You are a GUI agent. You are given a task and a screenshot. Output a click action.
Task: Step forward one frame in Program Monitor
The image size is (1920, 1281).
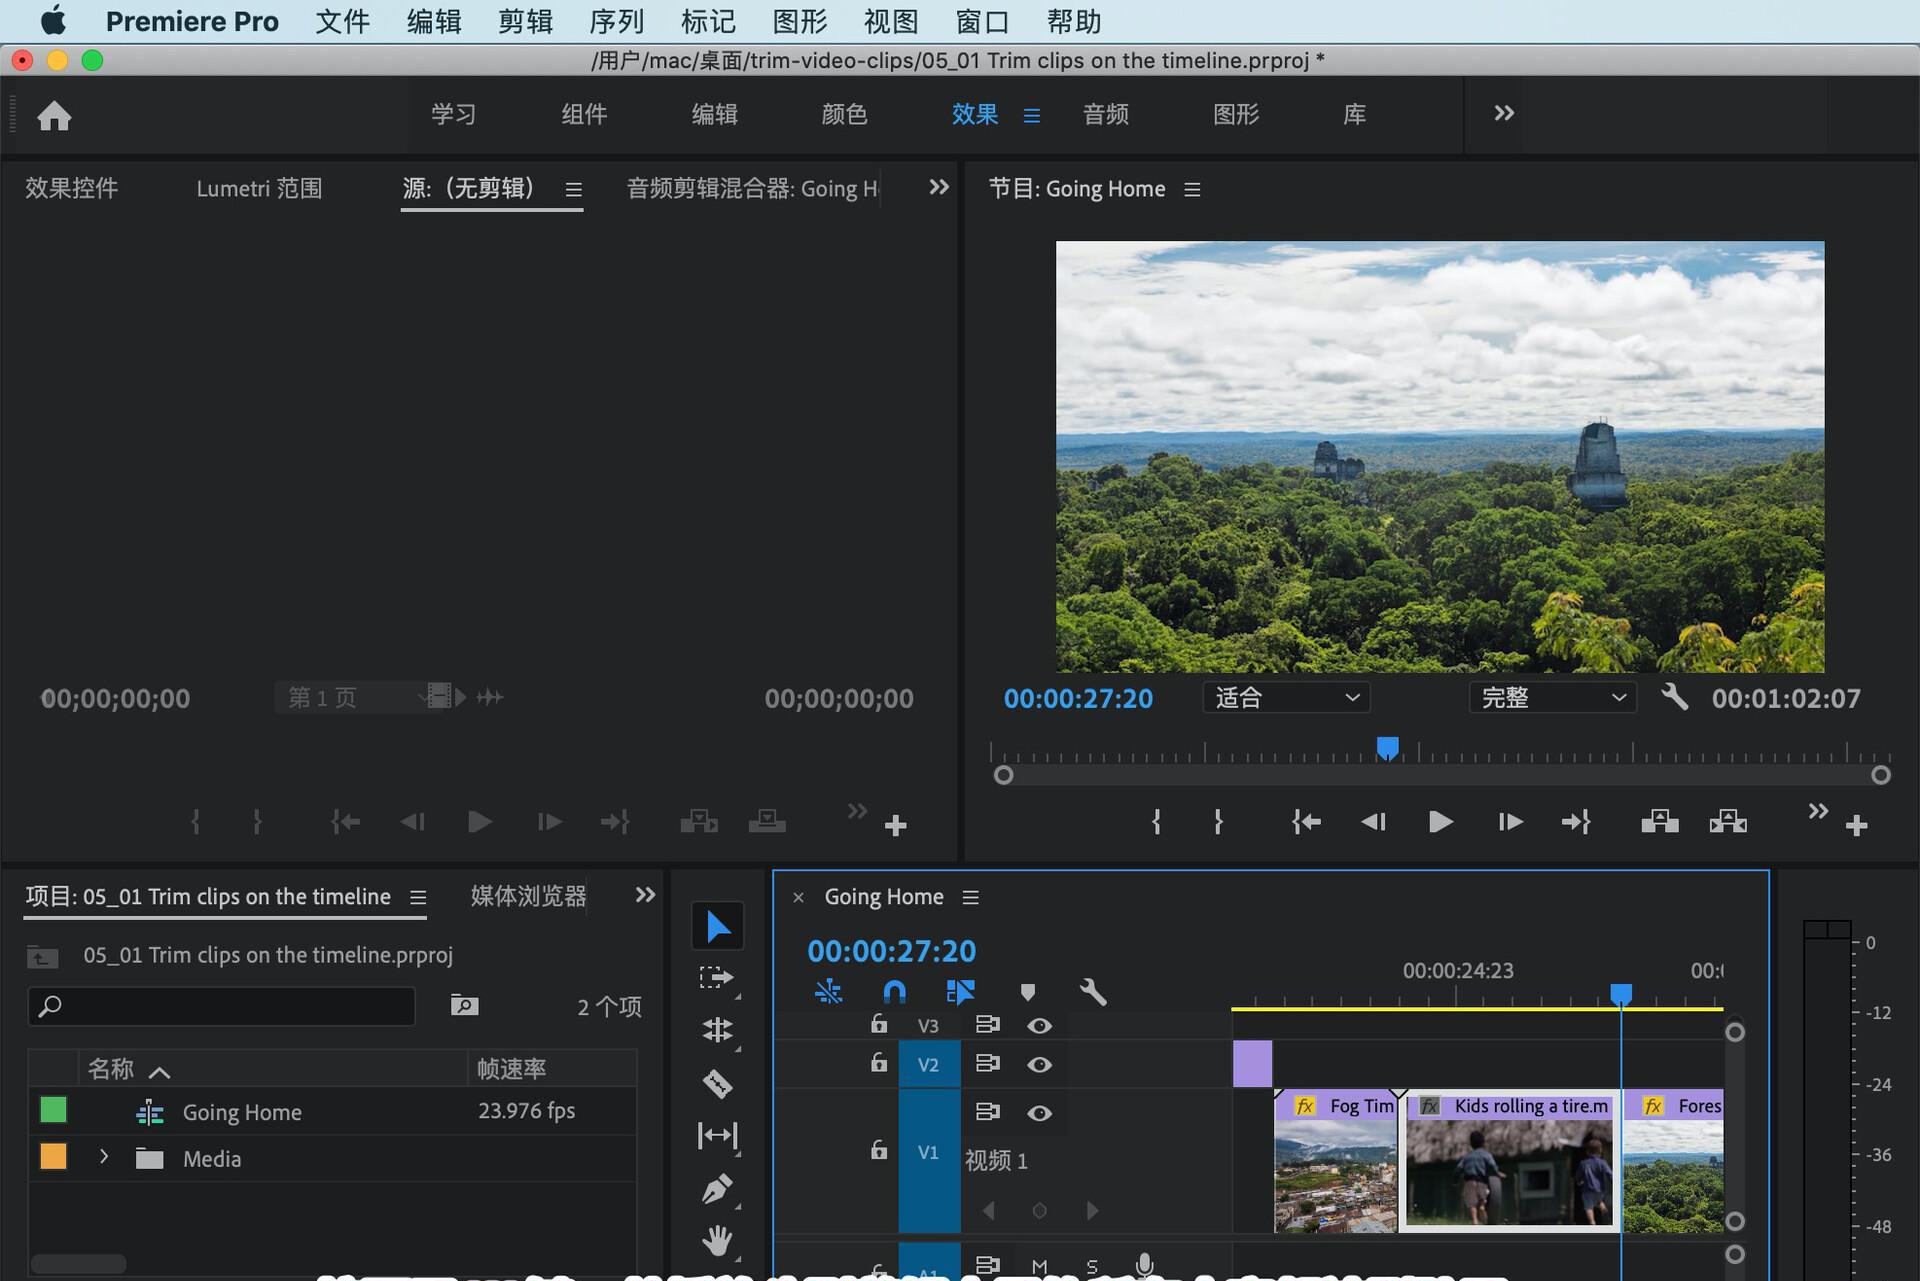pyautogui.click(x=1510, y=822)
